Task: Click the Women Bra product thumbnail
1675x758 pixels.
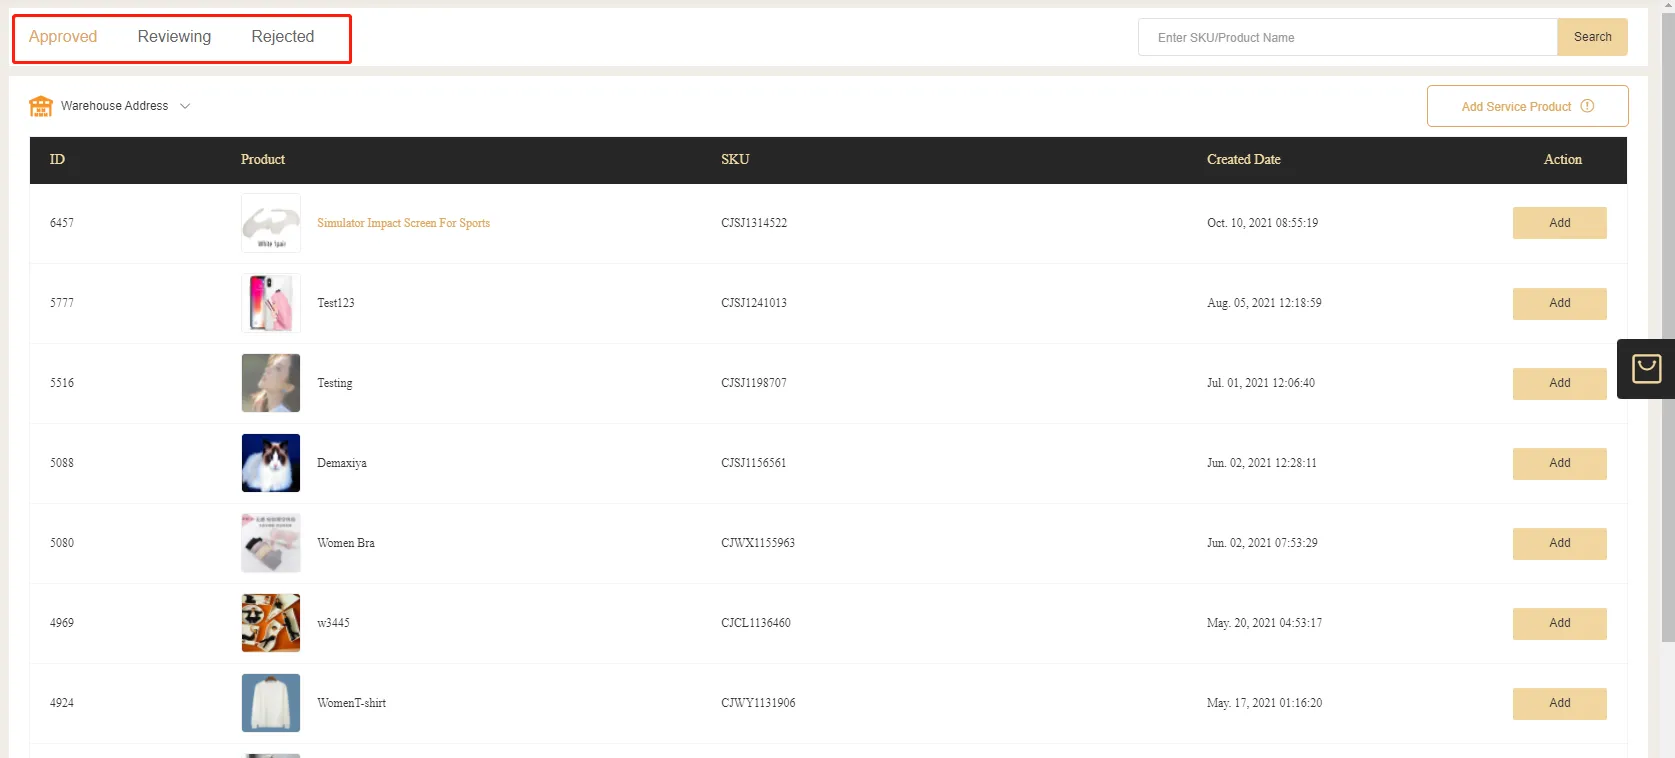Action: 271,543
